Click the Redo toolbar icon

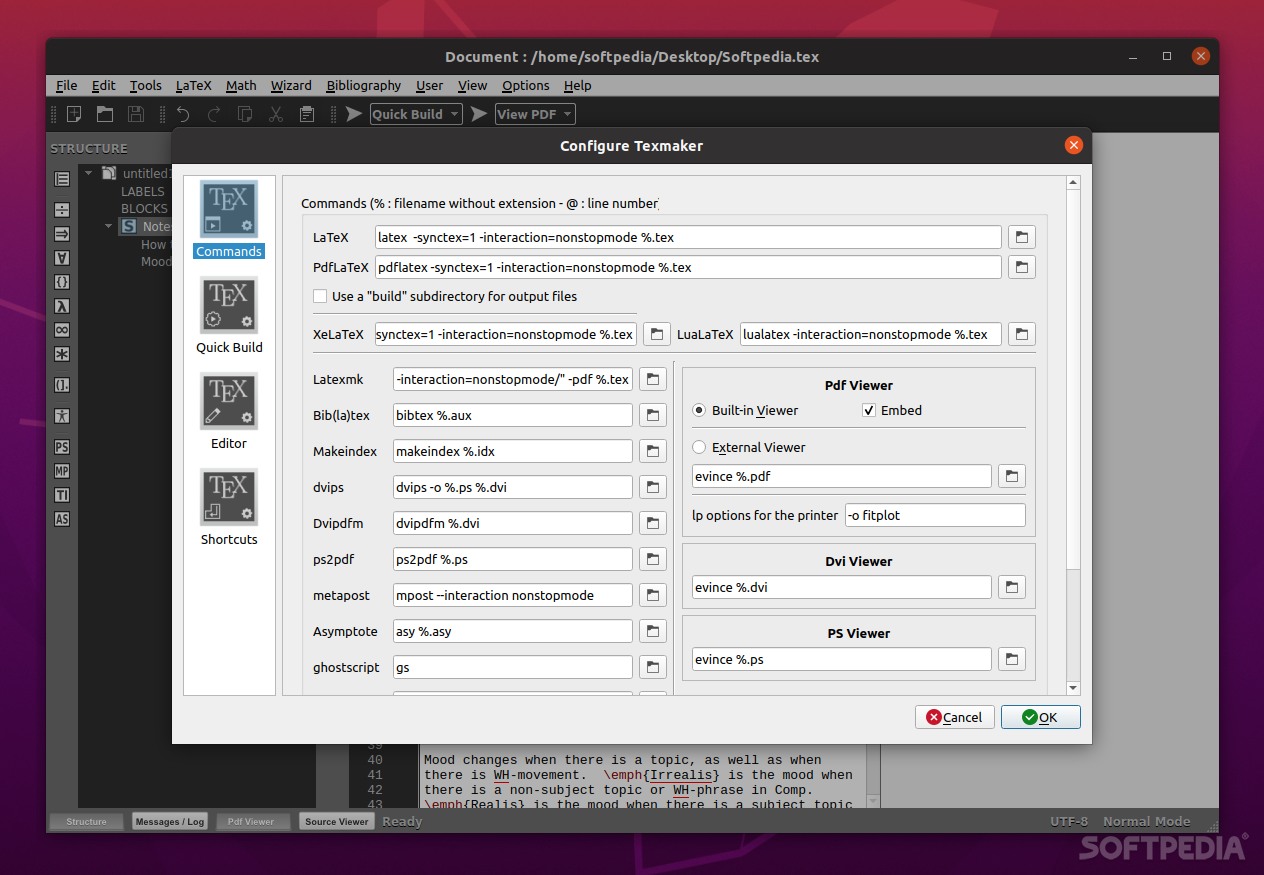coord(214,114)
